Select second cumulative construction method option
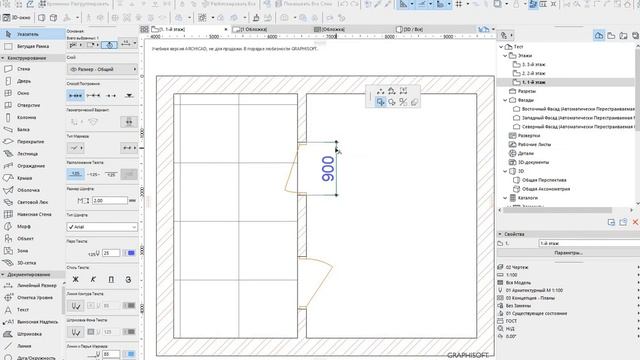 93,96
